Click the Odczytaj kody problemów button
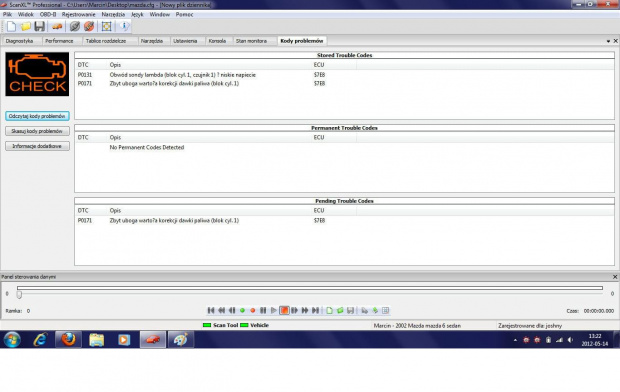620x392 pixels. 37,116
